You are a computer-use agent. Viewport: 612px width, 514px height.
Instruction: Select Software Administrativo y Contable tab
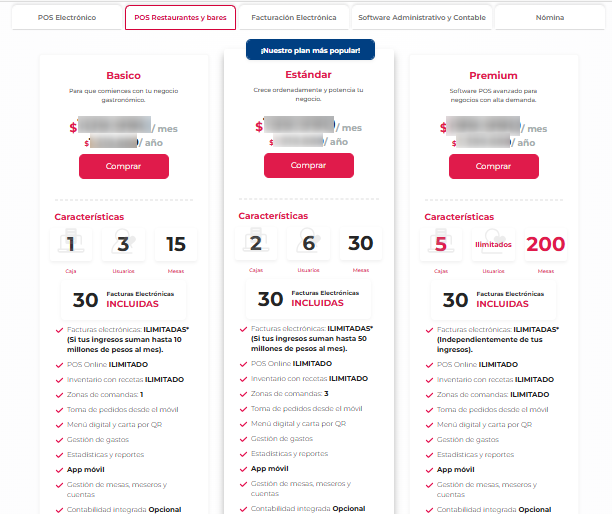[422, 18]
